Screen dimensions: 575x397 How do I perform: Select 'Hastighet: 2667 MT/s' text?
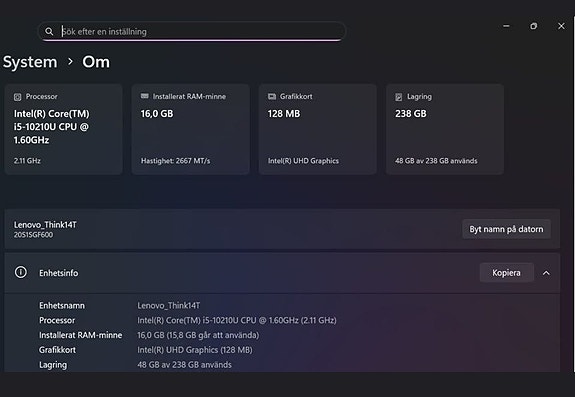click(176, 161)
